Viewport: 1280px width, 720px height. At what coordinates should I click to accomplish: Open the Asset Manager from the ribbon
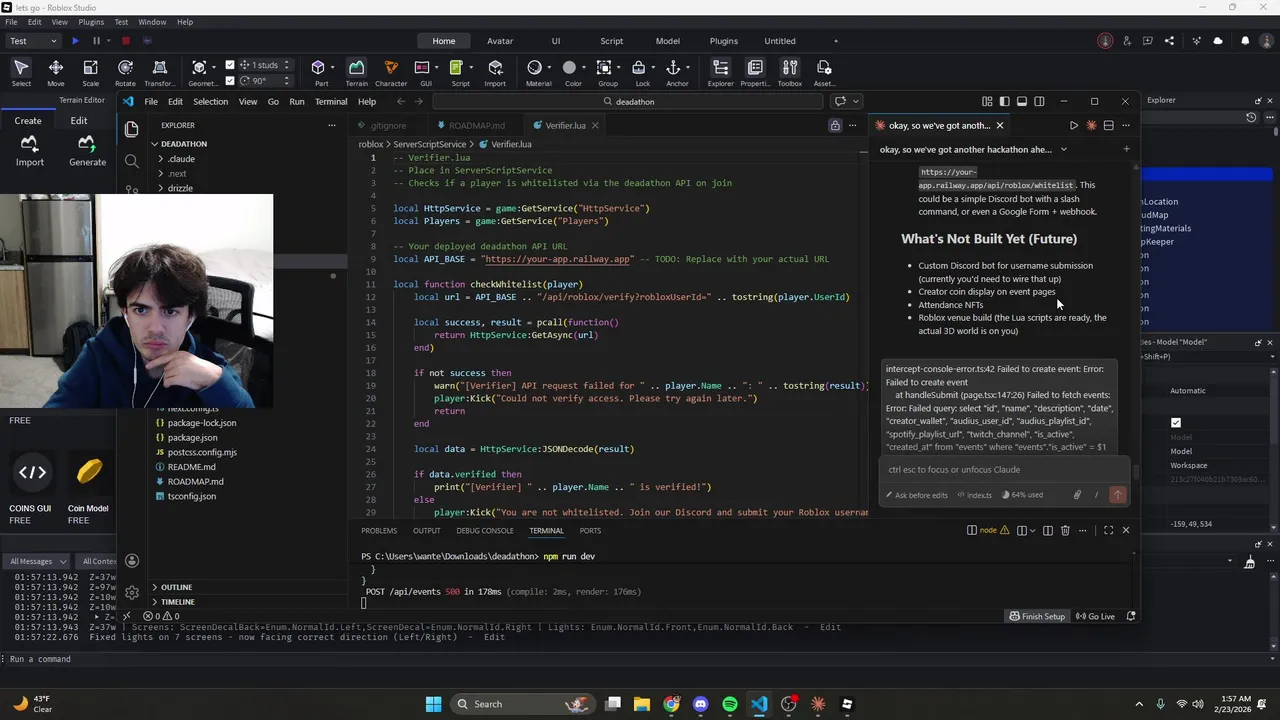pyautogui.click(x=824, y=73)
